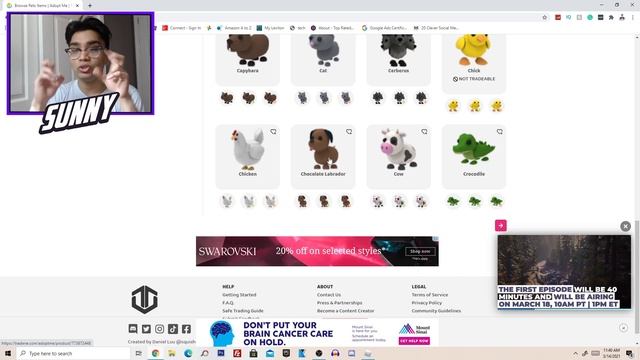Viewport: 640px width, 360px height.
Task: Open the Crocodile pet card
Action: click(474, 157)
